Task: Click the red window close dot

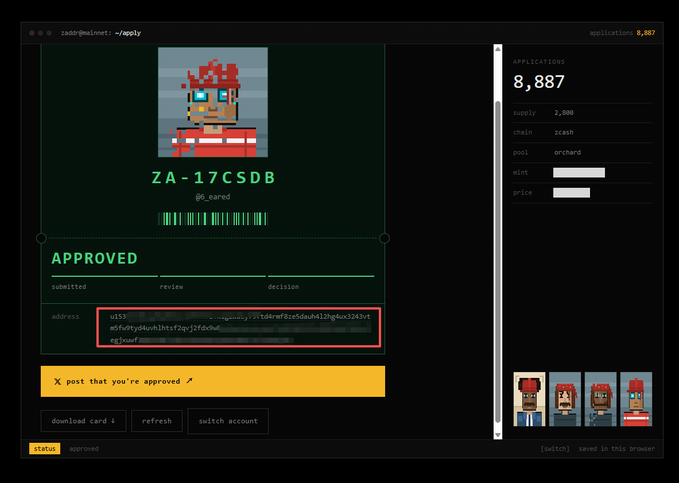Action: [x=32, y=33]
